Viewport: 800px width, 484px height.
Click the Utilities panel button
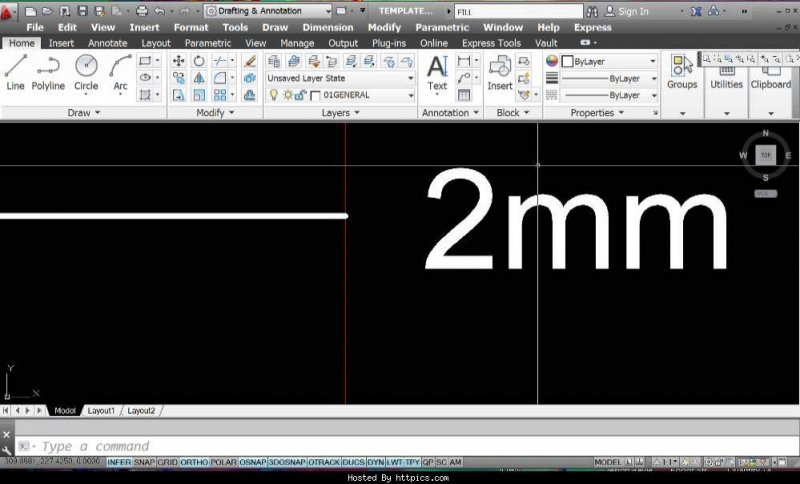click(x=727, y=78)
